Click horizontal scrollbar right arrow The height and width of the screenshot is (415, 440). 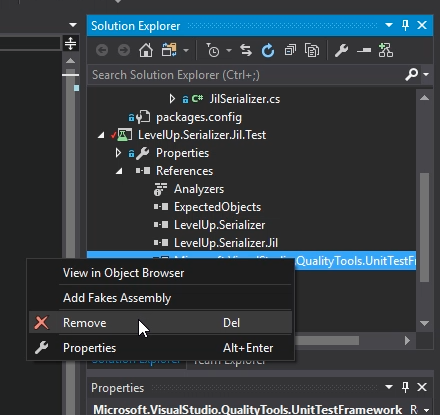407,340
